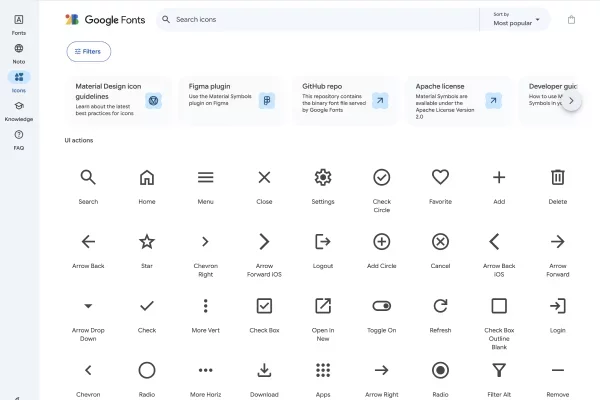Select the Toggle On icon
The height and width of the screenshot is (400, 600).
click(x=381, y=306)
